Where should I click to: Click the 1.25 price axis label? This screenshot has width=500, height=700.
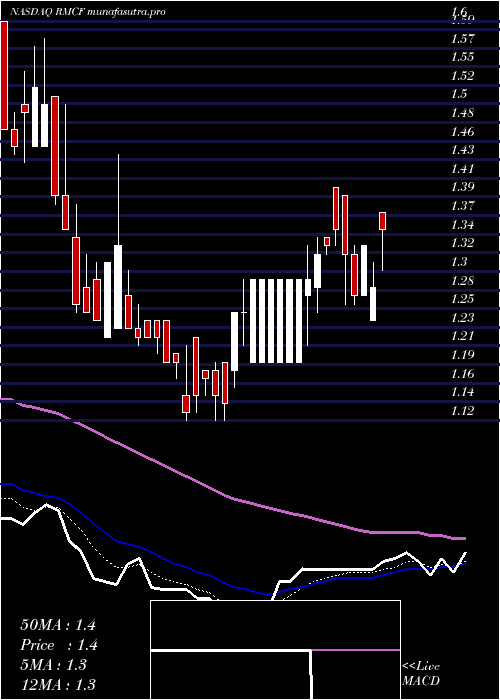click(462, 299)
